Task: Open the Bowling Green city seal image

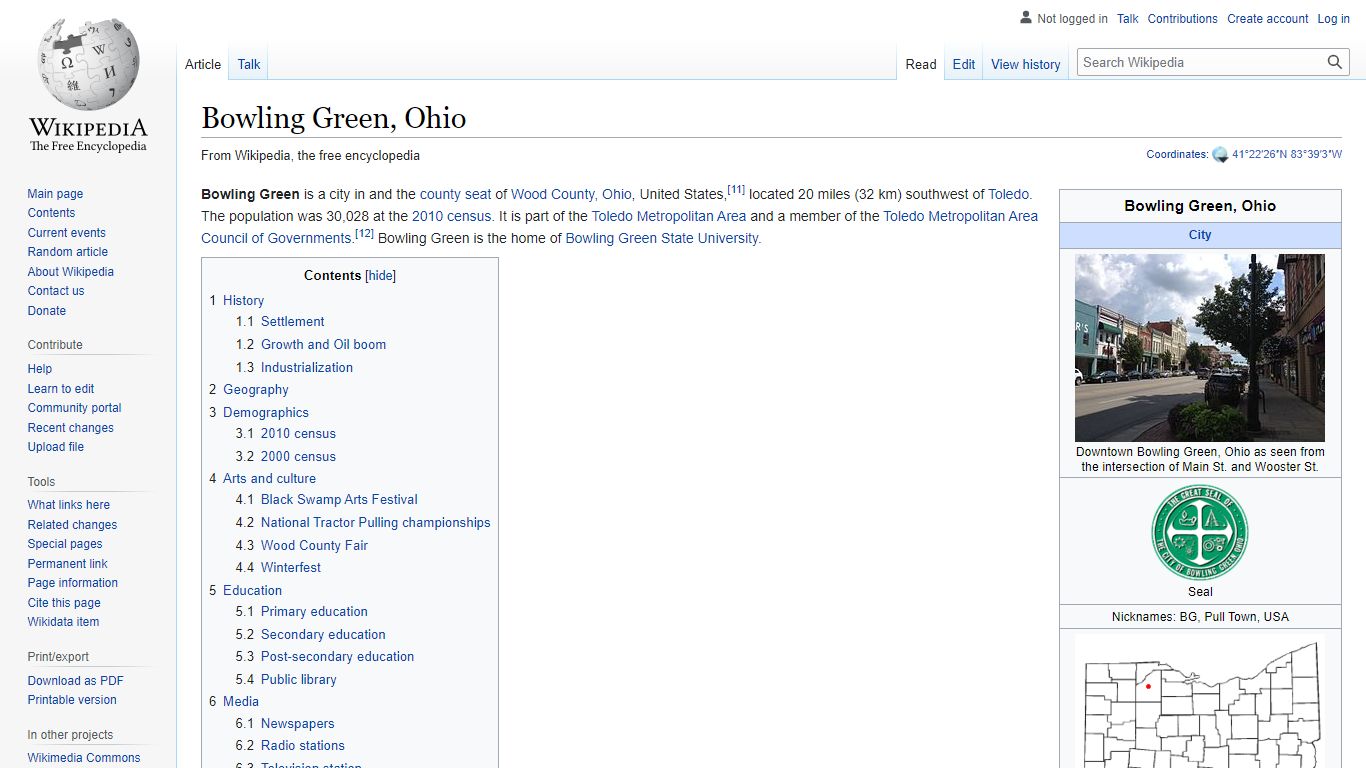Action: click(1200, 532)
